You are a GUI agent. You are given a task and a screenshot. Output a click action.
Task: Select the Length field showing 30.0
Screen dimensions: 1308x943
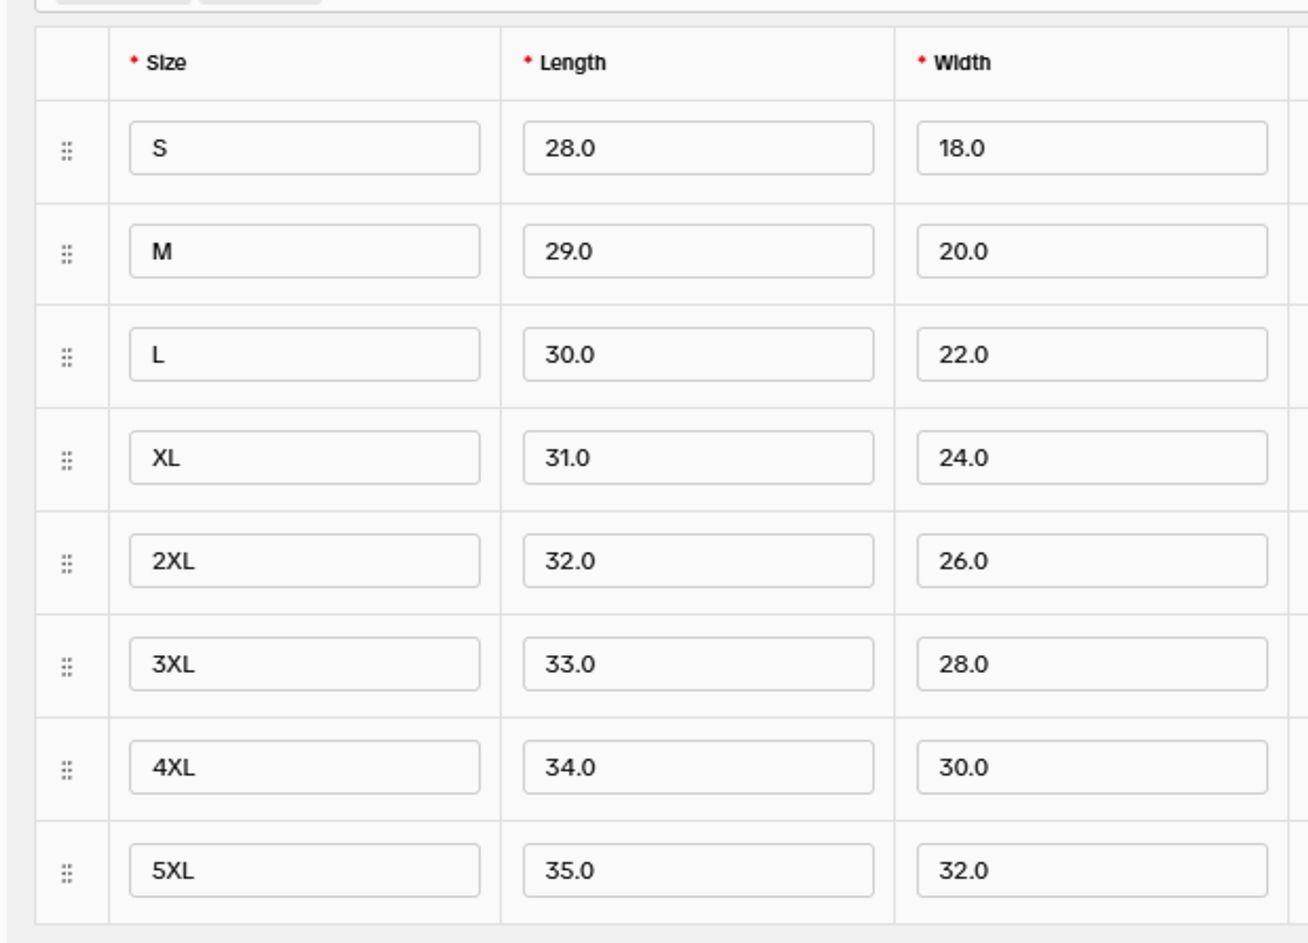click(x=698, y=355)
